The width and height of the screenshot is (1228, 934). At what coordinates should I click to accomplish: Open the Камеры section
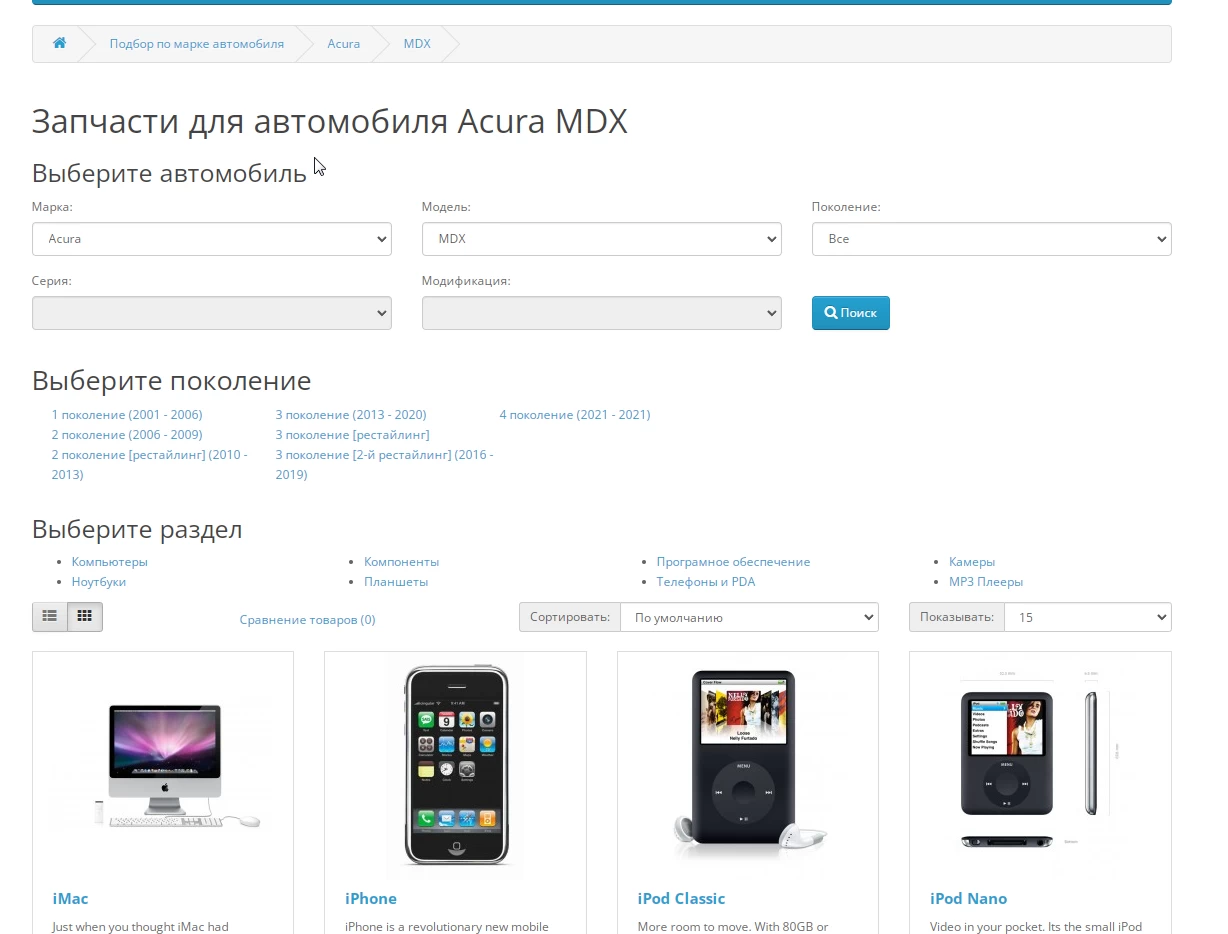(972, 562)
